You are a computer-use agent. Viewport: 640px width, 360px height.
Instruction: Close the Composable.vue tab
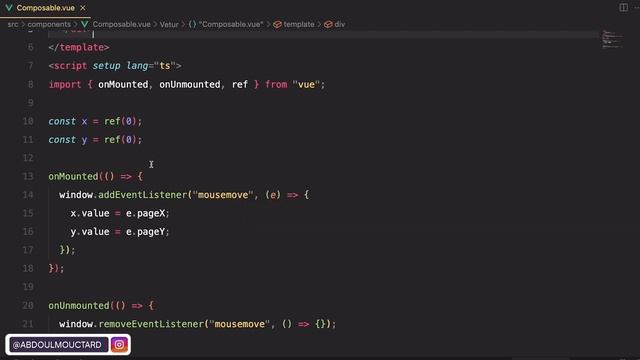tap(83, 8)
